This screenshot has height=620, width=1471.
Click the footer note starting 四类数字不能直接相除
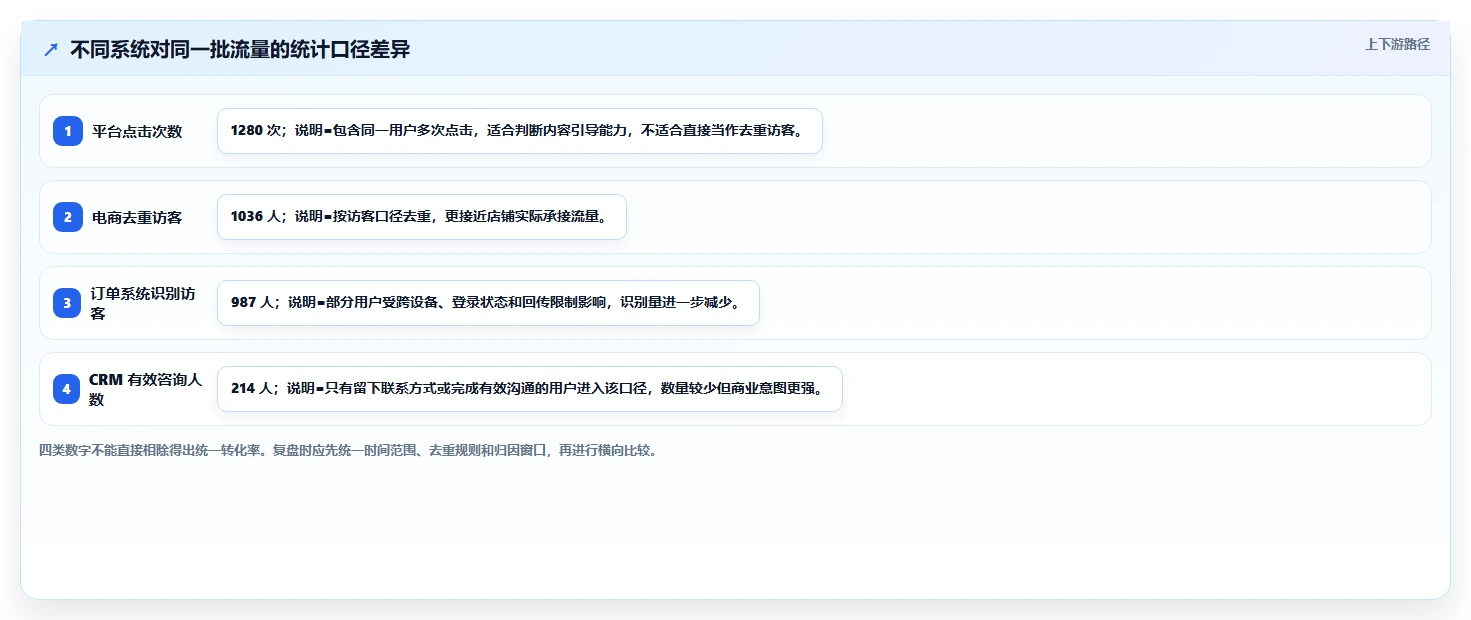(348, 450)
